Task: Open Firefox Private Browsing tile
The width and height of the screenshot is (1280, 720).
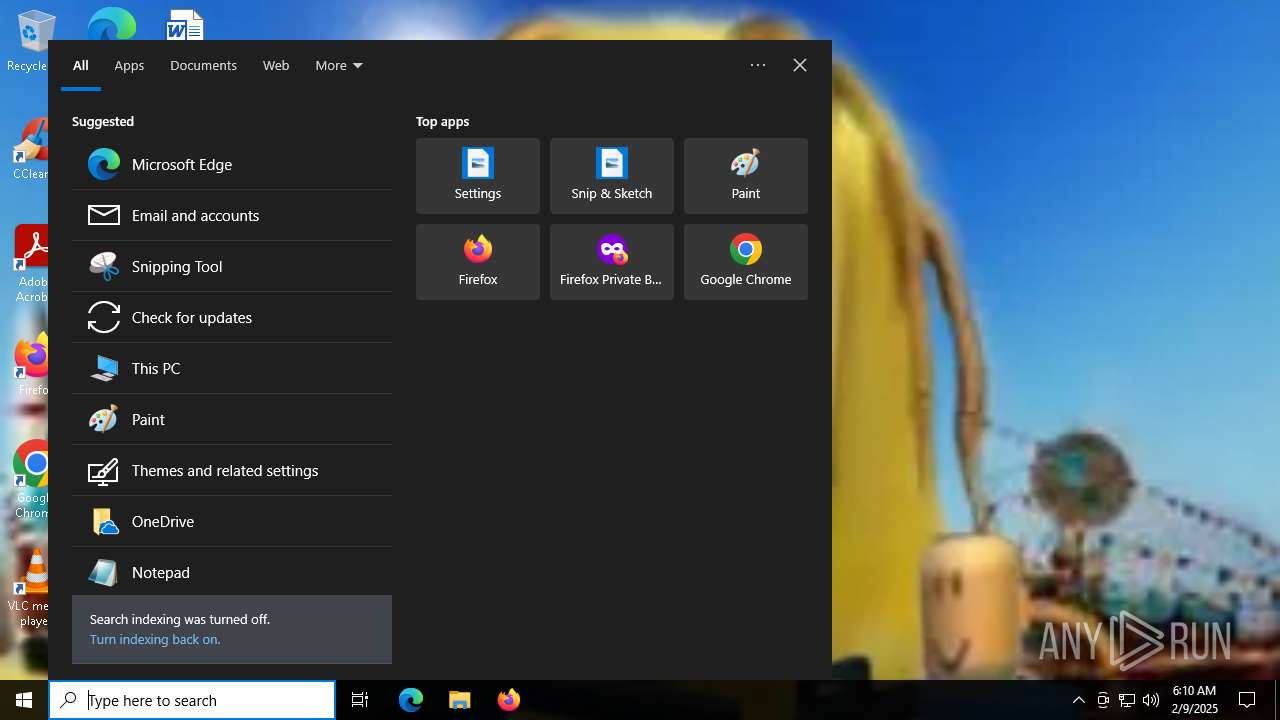Action: pos(612,262)
